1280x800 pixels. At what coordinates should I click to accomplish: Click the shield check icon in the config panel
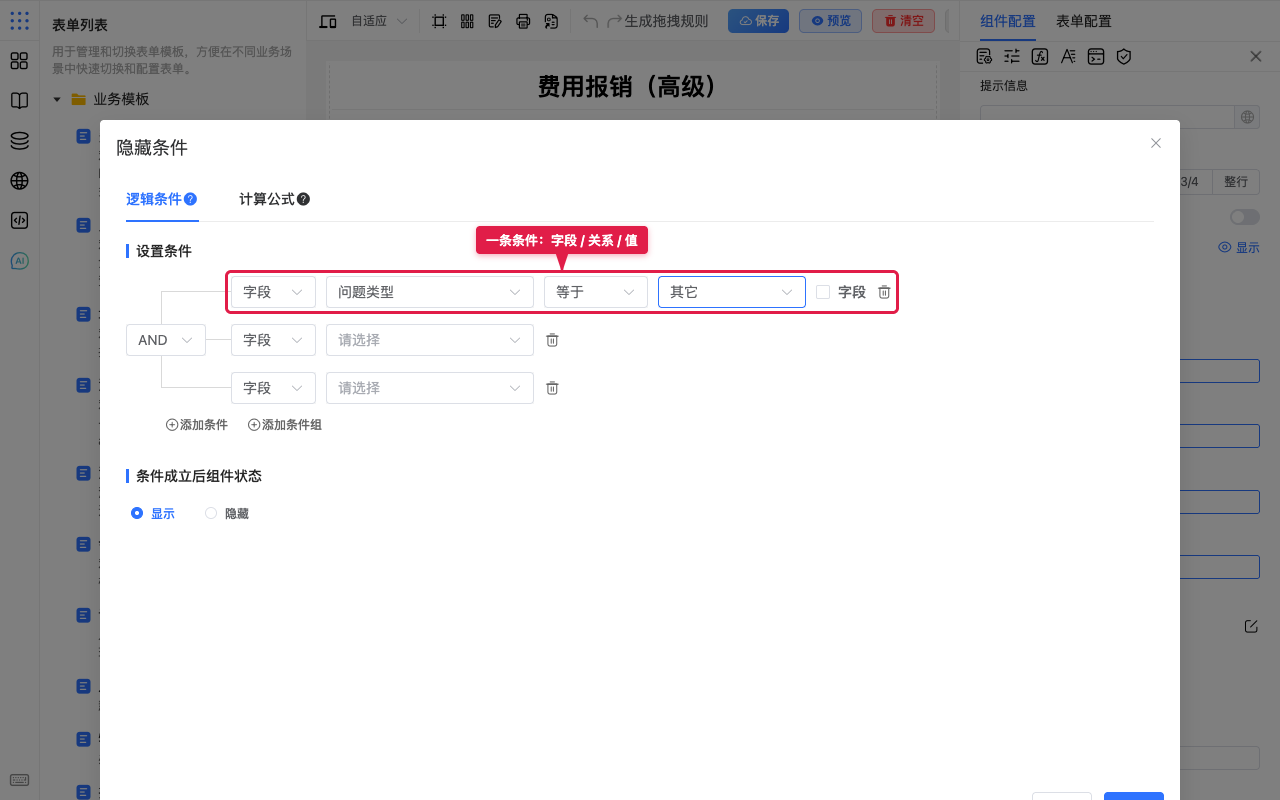[x=1124, y=57]
